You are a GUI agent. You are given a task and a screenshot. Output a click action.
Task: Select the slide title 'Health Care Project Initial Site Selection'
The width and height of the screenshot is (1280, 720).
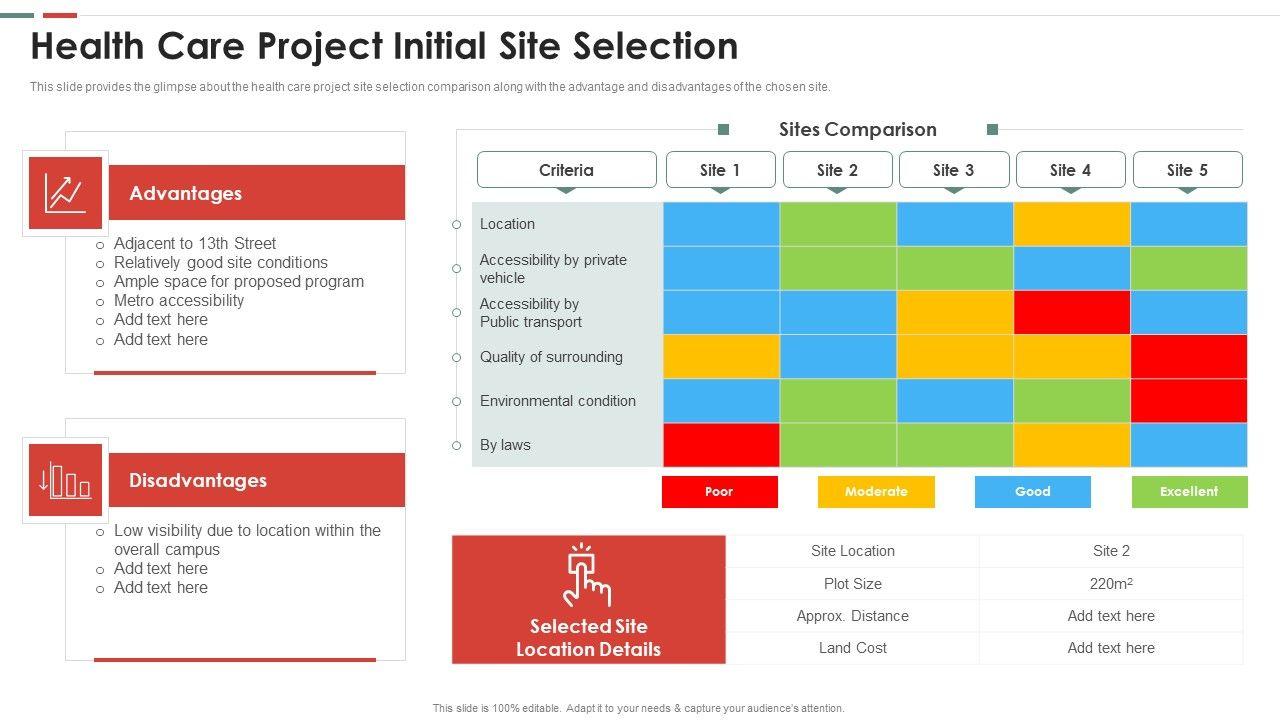pyautogui.click(x=385, y=46)
